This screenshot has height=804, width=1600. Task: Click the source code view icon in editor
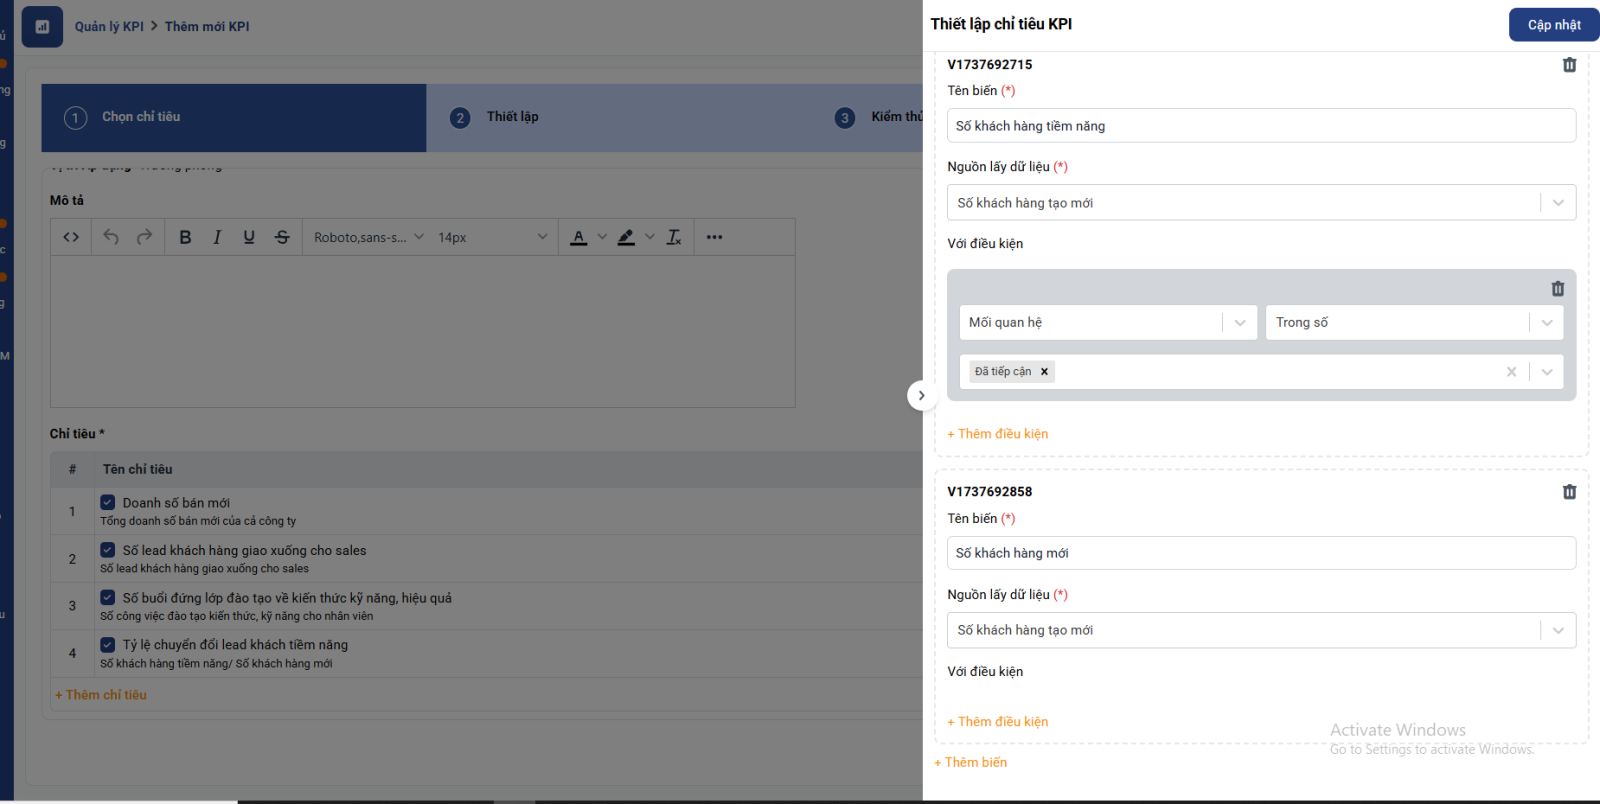tap(71, 237)
